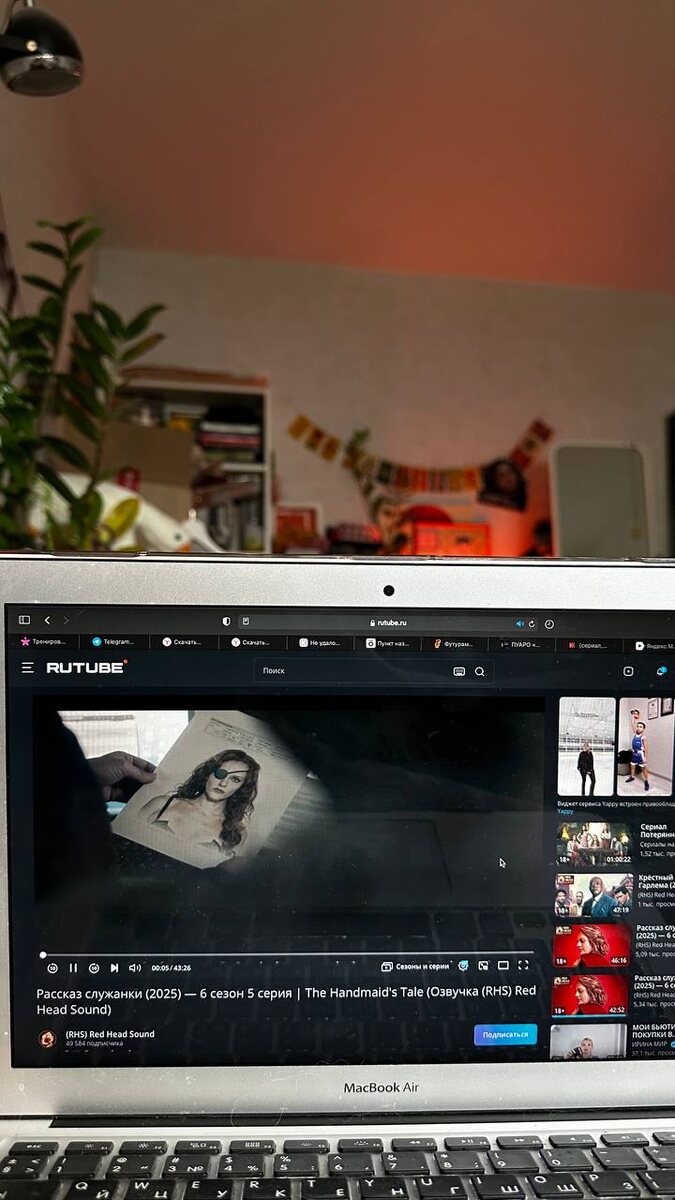This screenshot has width=675, height=1200.
Task: Switch to the first Скачать tab
Action: [x=182, y=642]
